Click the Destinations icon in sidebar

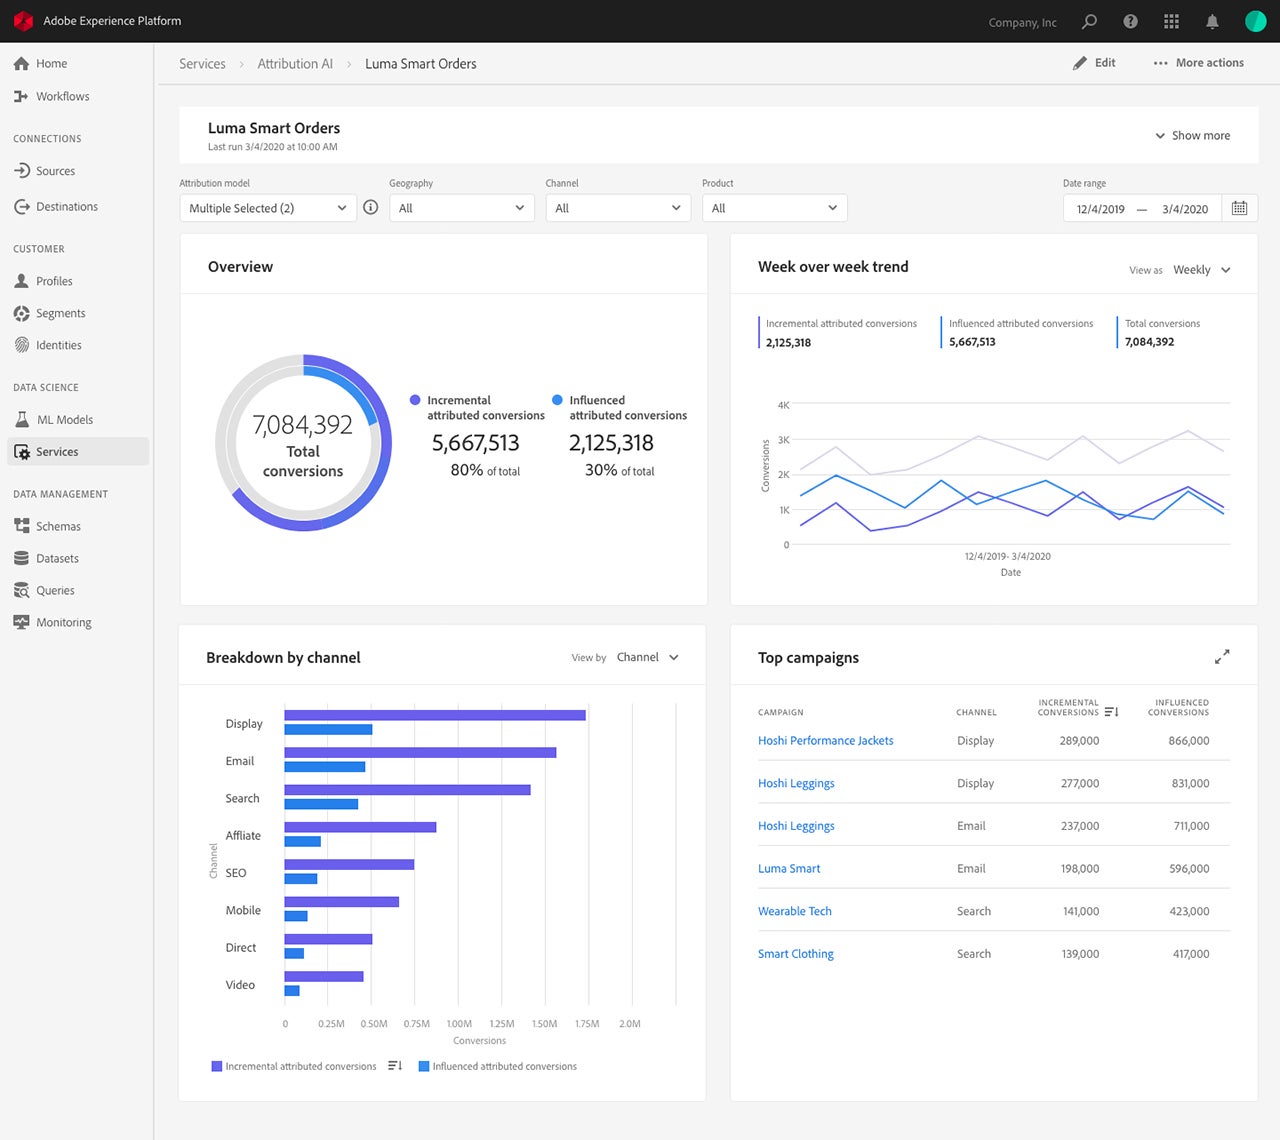tap(21, 206)
